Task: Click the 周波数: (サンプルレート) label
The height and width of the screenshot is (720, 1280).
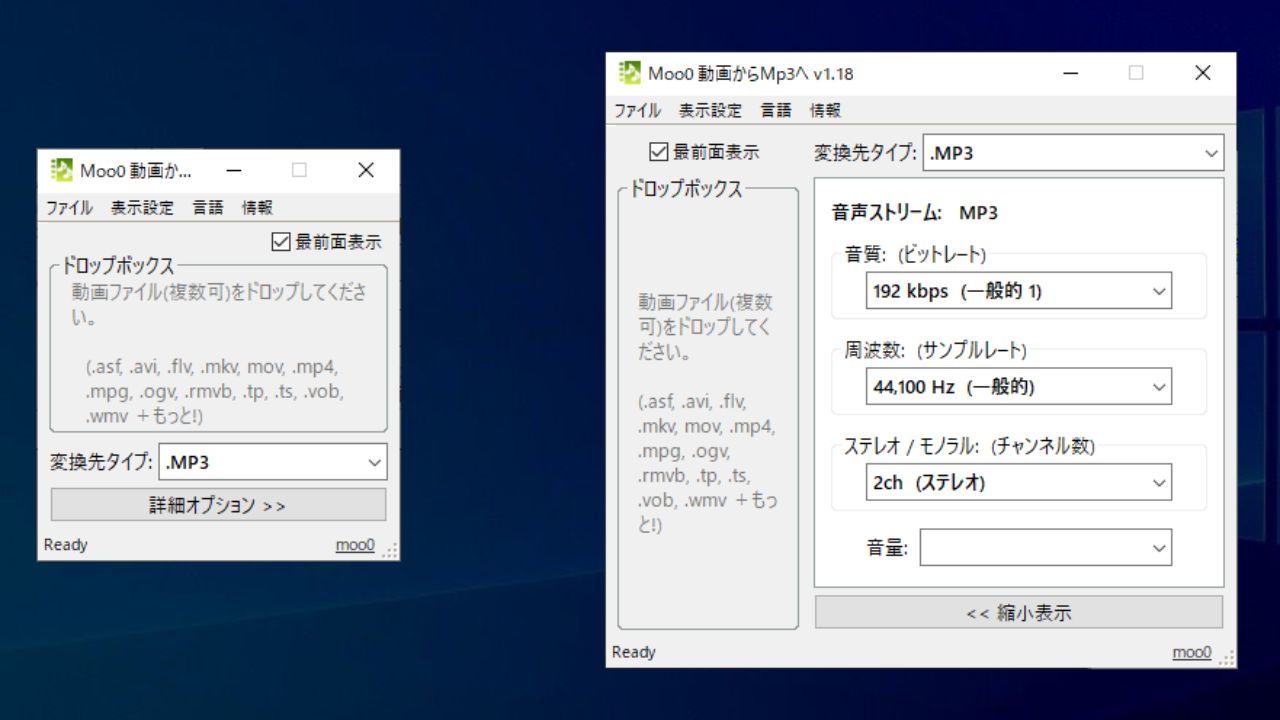Action: (936, 350)
